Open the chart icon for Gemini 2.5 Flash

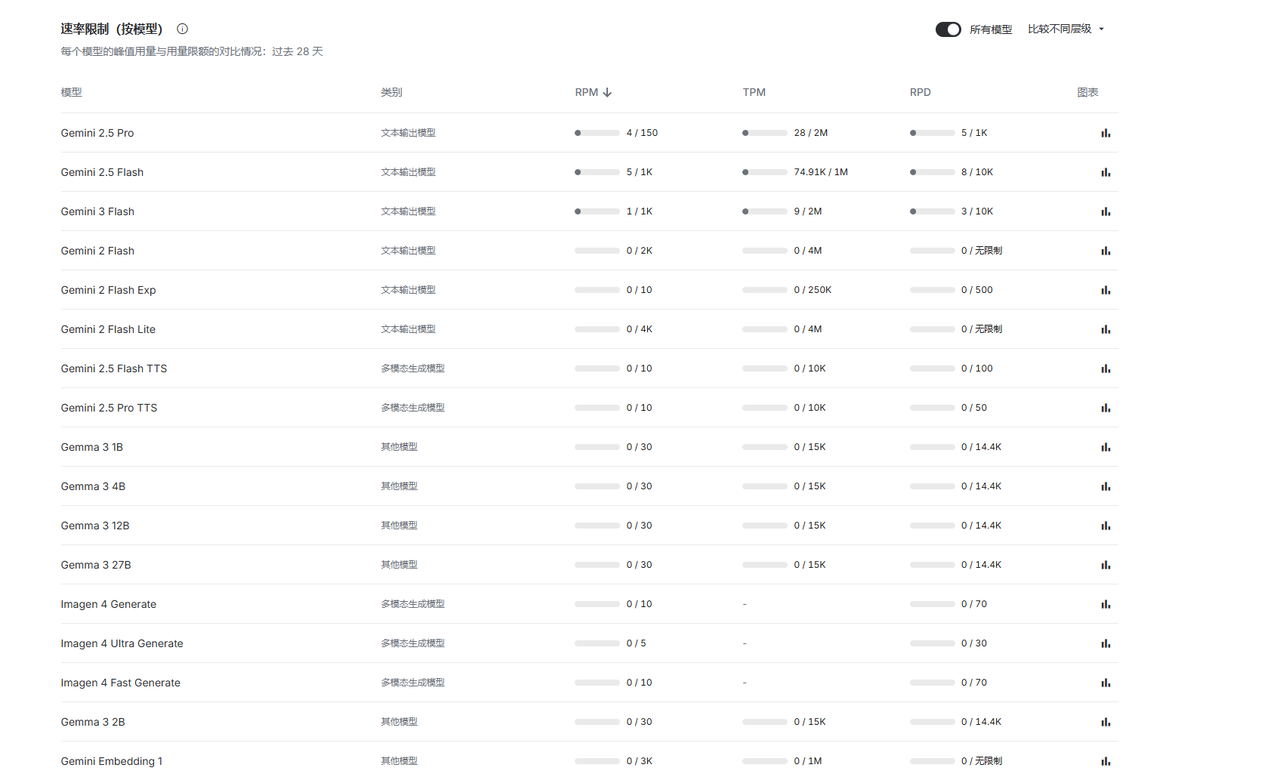click(1105, 172)
